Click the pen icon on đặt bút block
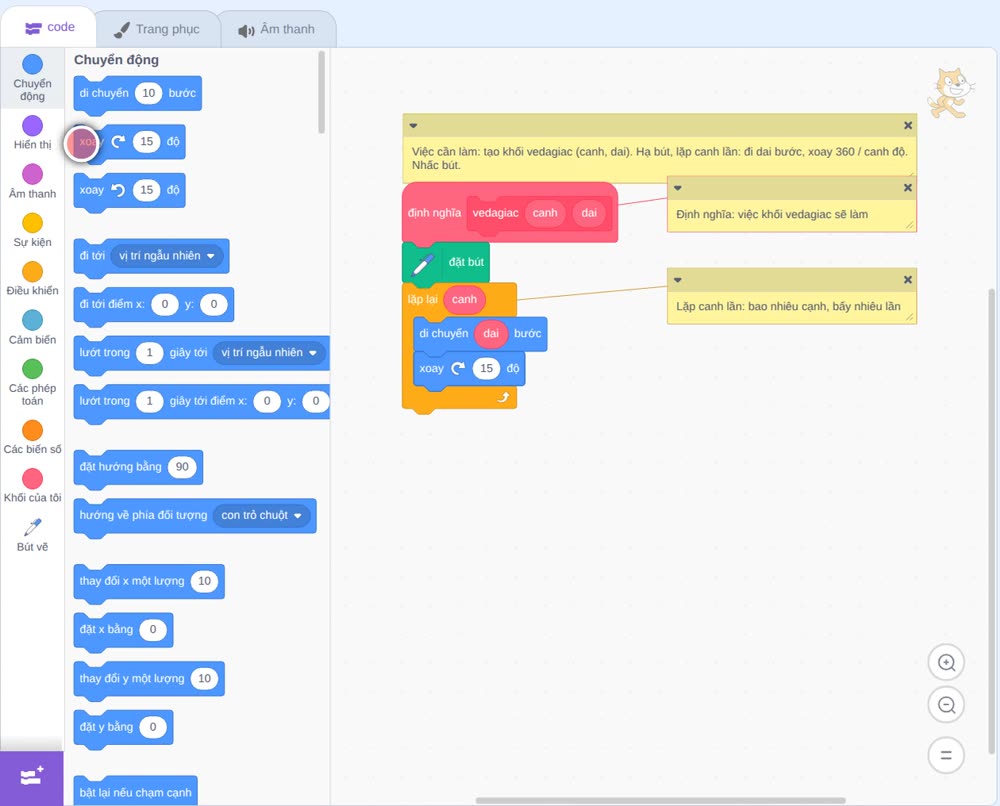The height and width of the screenshot is (806, 1000). (x=423, y=263)
